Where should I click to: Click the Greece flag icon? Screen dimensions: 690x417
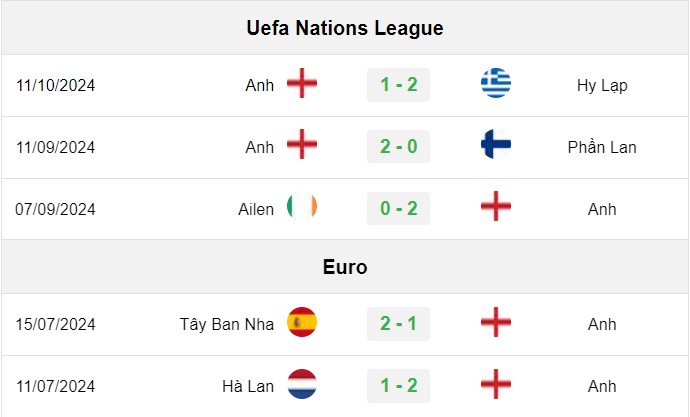pos(496,83)
